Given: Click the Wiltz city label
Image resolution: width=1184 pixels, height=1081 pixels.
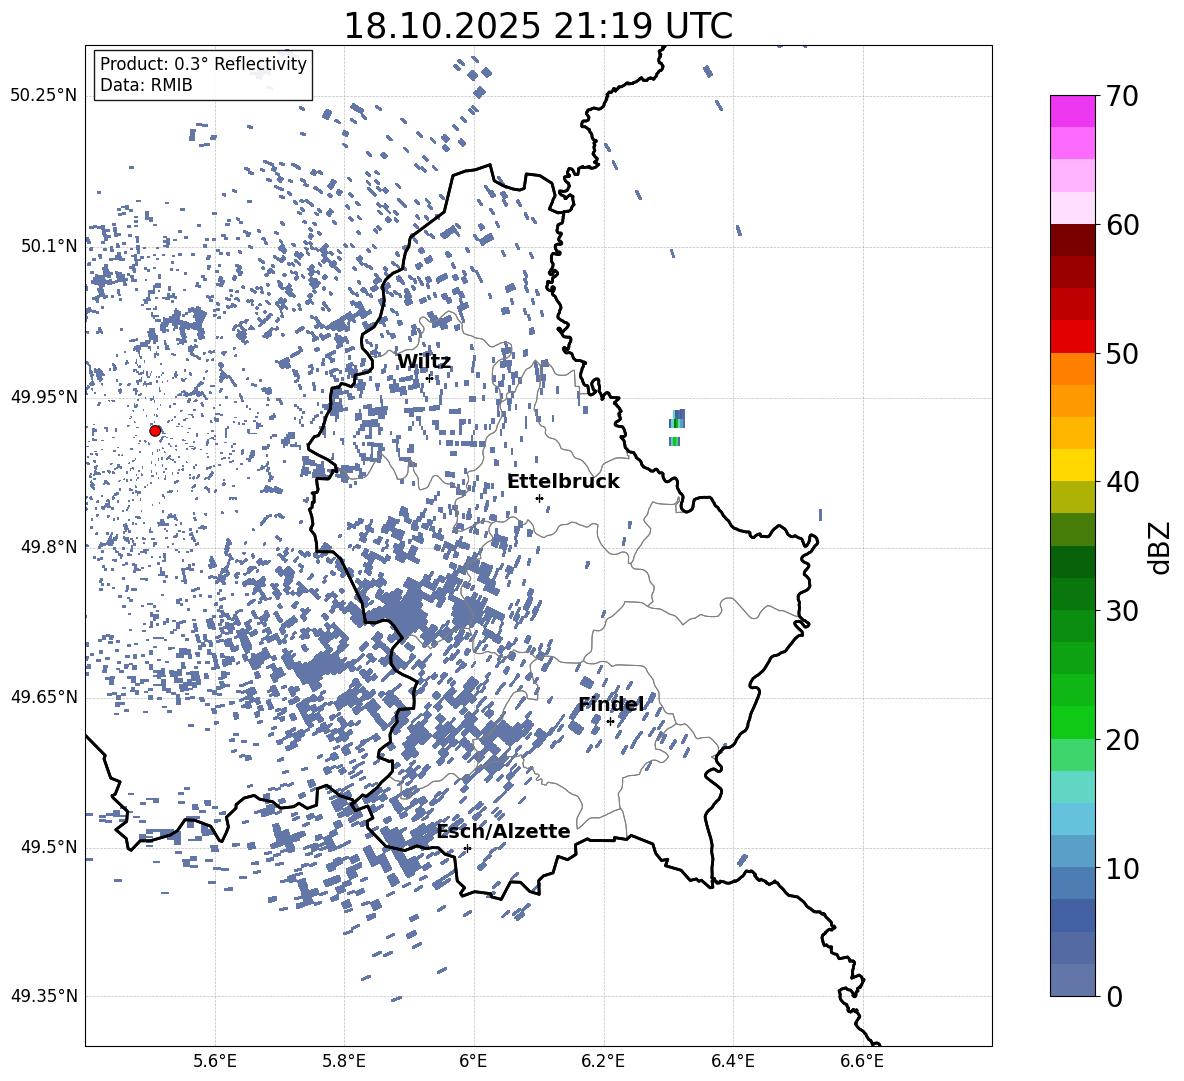Looking at the screenshot, I should coord(424,362).
